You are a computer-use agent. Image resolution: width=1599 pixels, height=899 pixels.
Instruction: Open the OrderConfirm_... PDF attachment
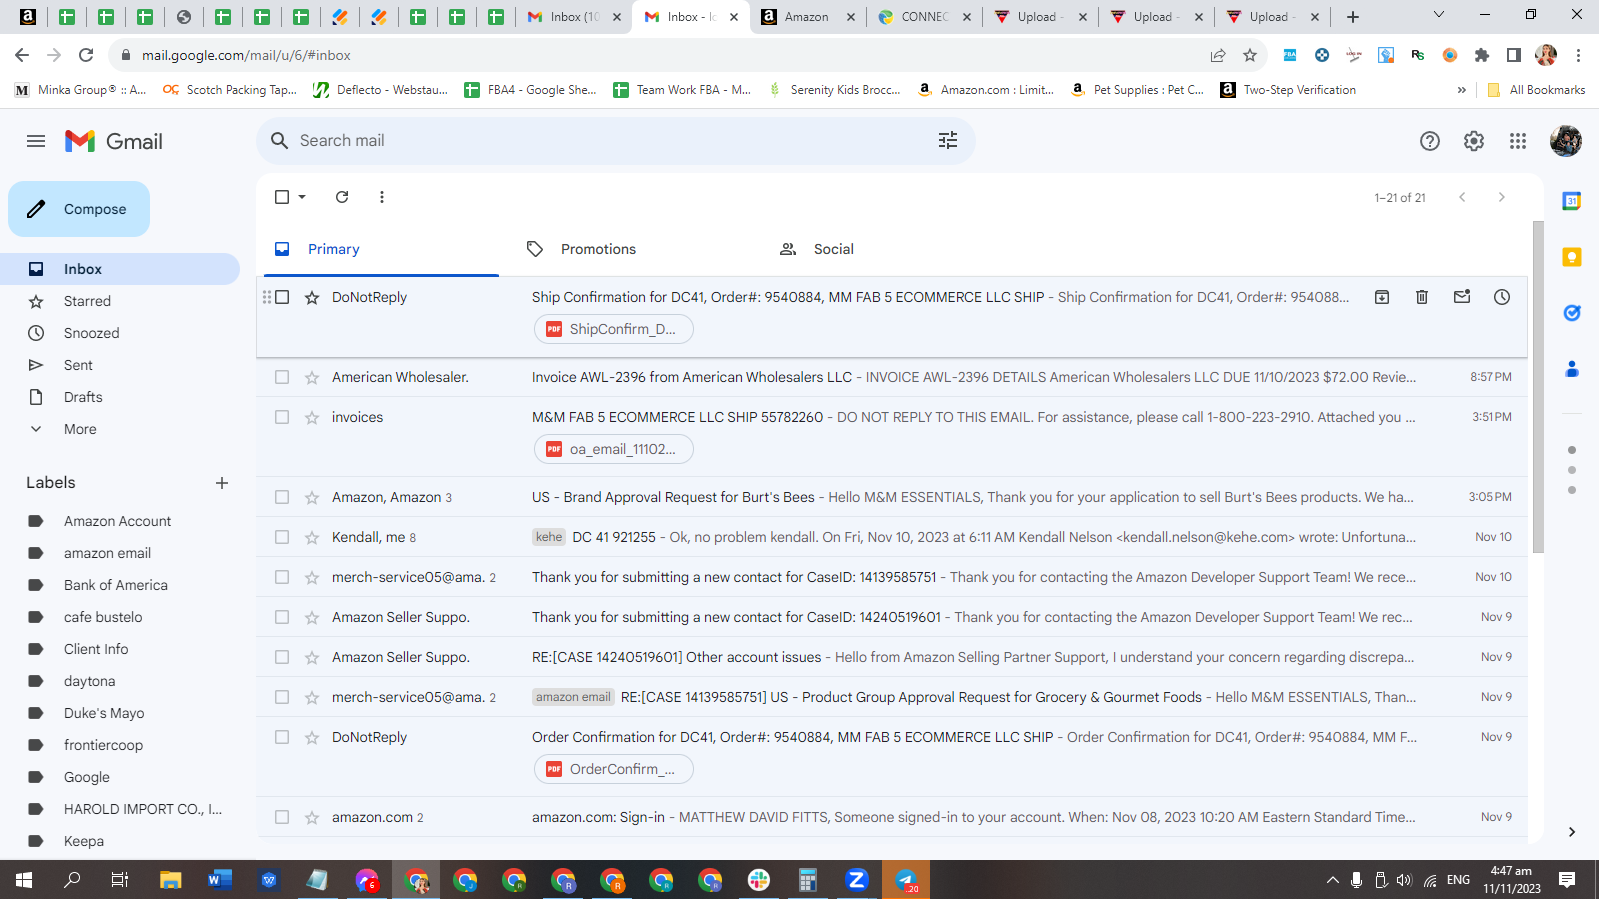pyautogui.click(x=613, y=769)
